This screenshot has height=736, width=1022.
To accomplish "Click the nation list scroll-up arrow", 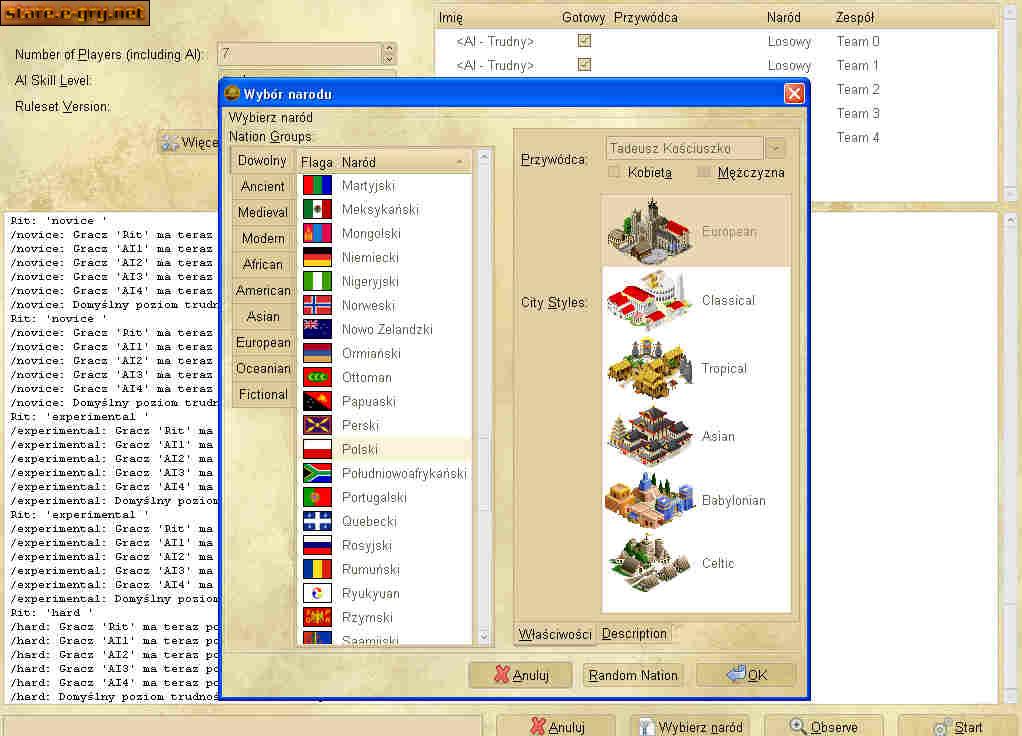I will [x=484, y=157].
